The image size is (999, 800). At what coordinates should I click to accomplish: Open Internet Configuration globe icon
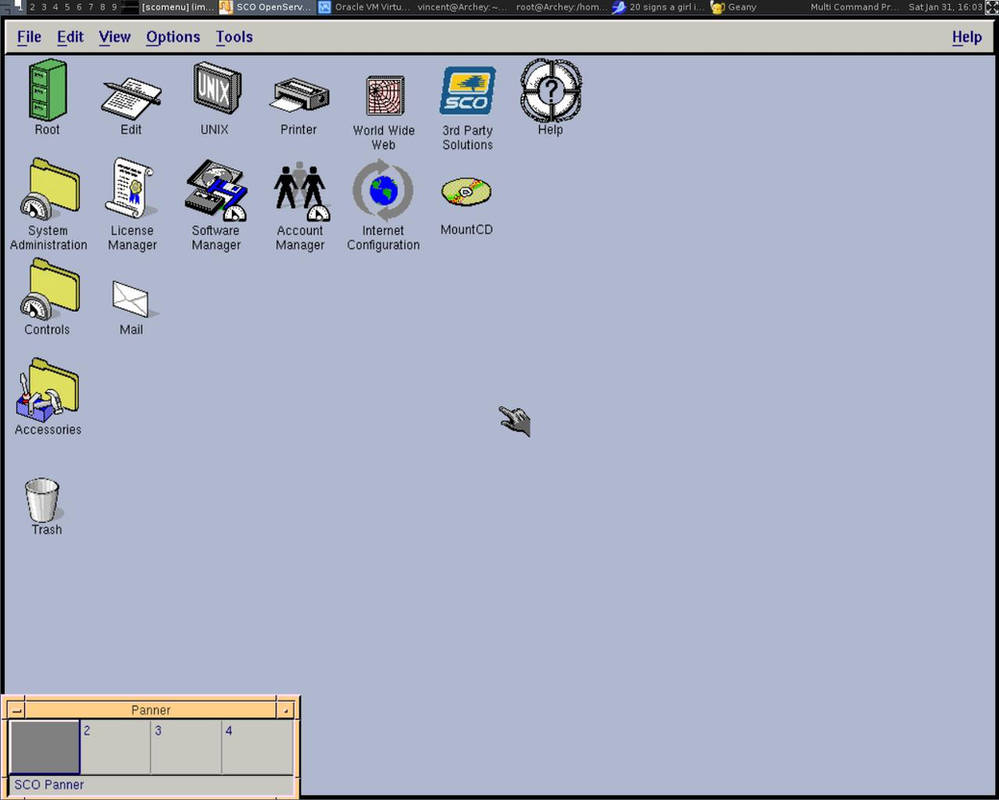coord(383,190)
